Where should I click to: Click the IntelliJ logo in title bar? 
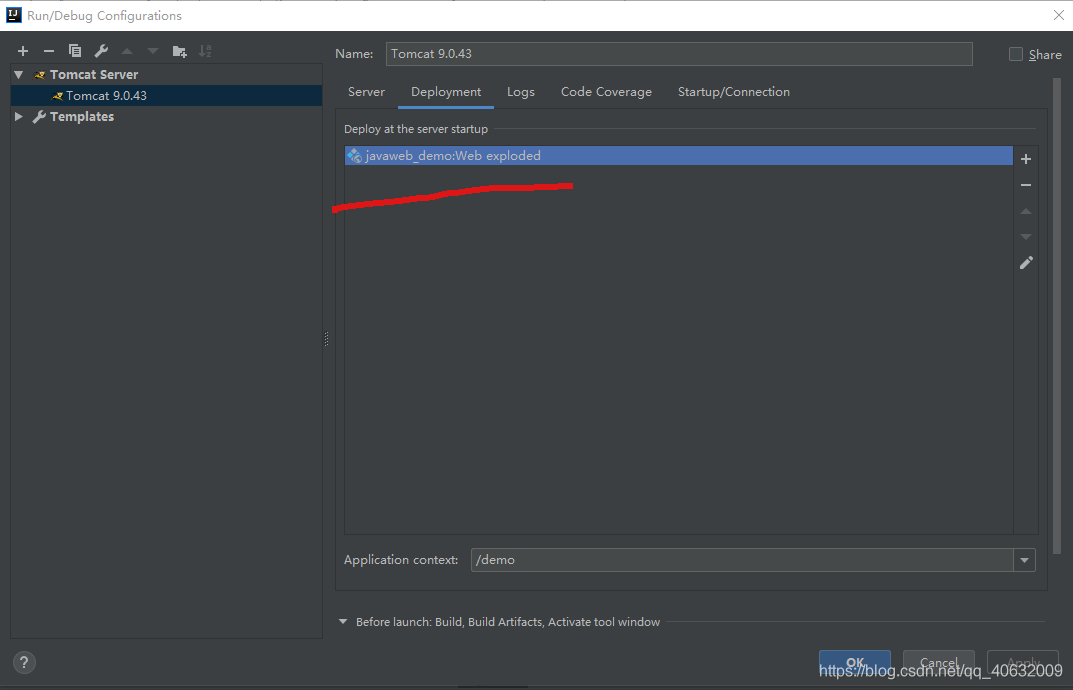pos(14,14)
